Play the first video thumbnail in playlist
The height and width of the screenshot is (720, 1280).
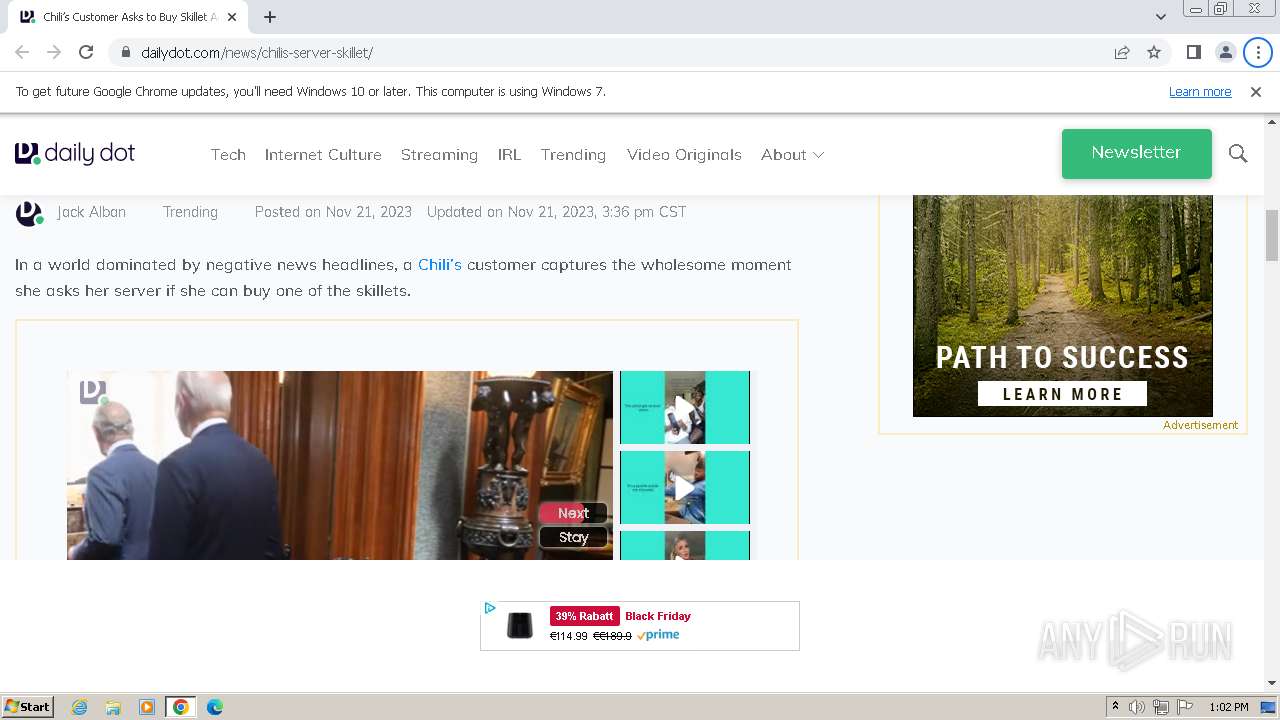coord(685,407)
